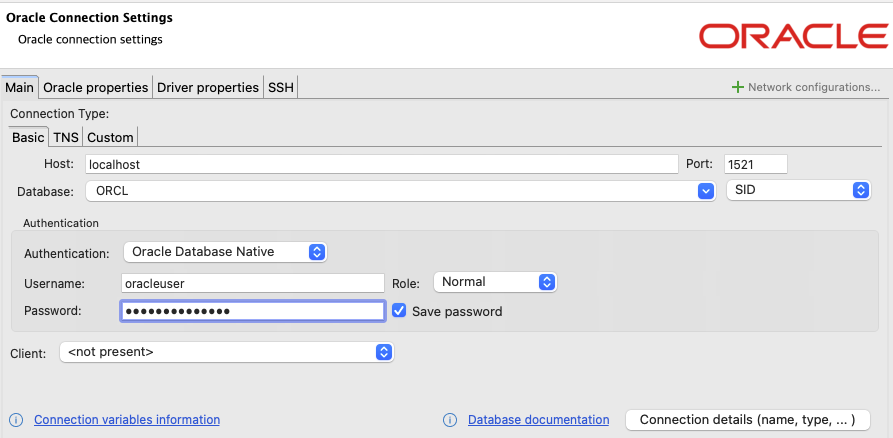Click the green plus Network configurations icon
The width and height of the screenshot is (893, 438).
click(738, 87)
